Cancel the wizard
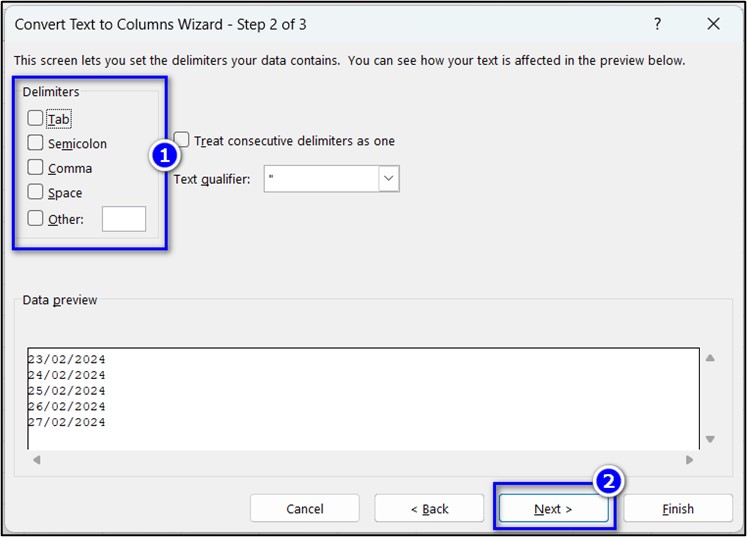Screen dimensions: 747x537 point(304,509)
